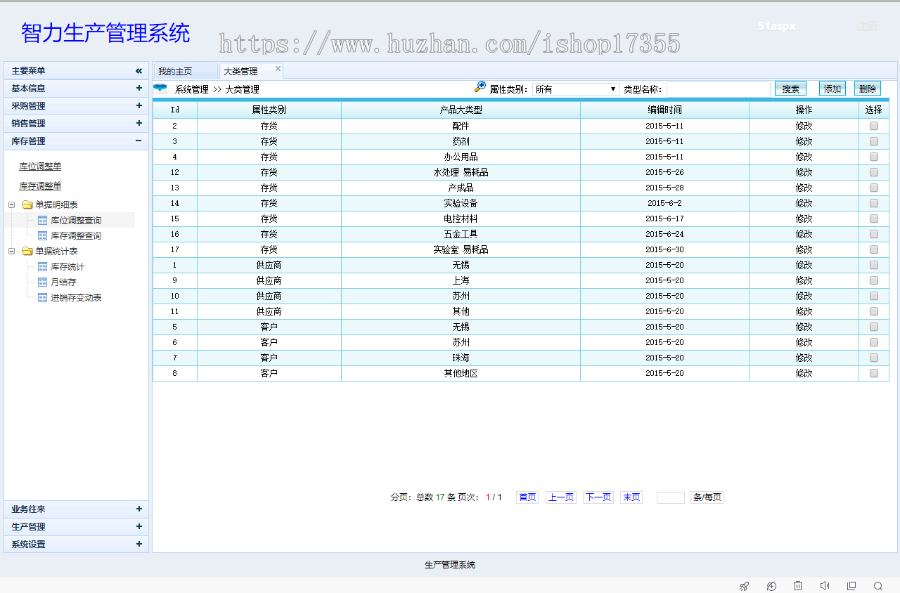Screen dimensions: 900x593
Task: Tick the checkbox for the 配件 row
Action: 874,126
